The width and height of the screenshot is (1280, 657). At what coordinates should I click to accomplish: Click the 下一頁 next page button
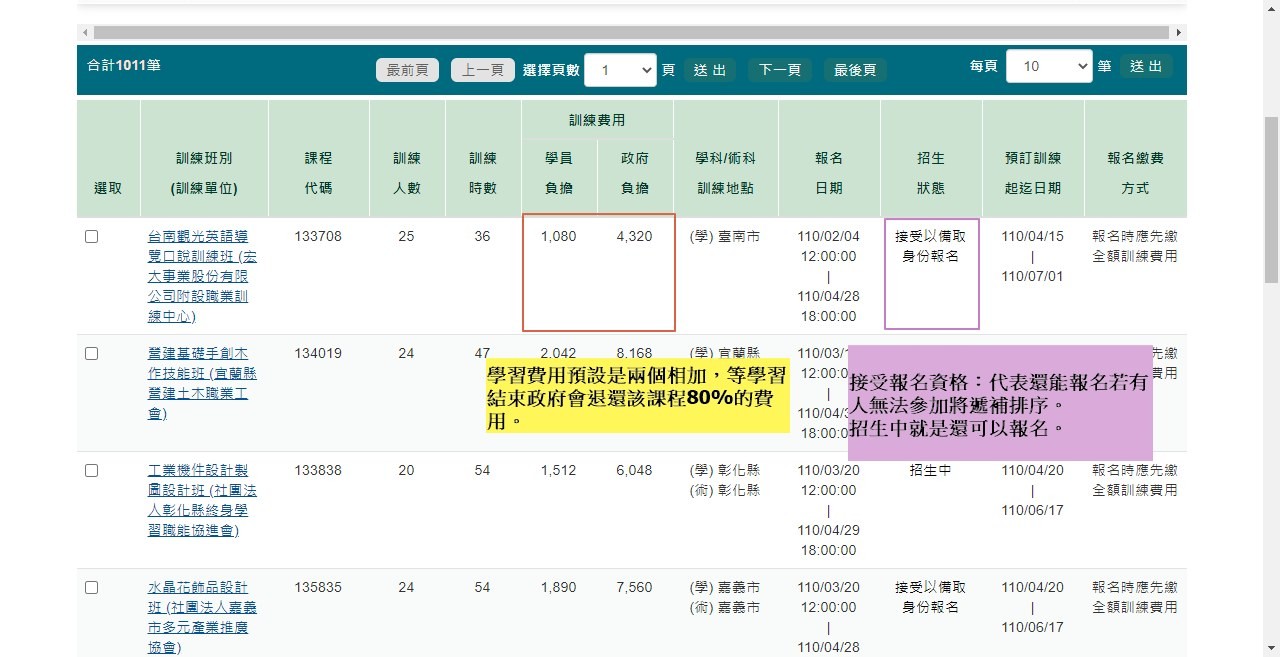click(x=780, y=70)
